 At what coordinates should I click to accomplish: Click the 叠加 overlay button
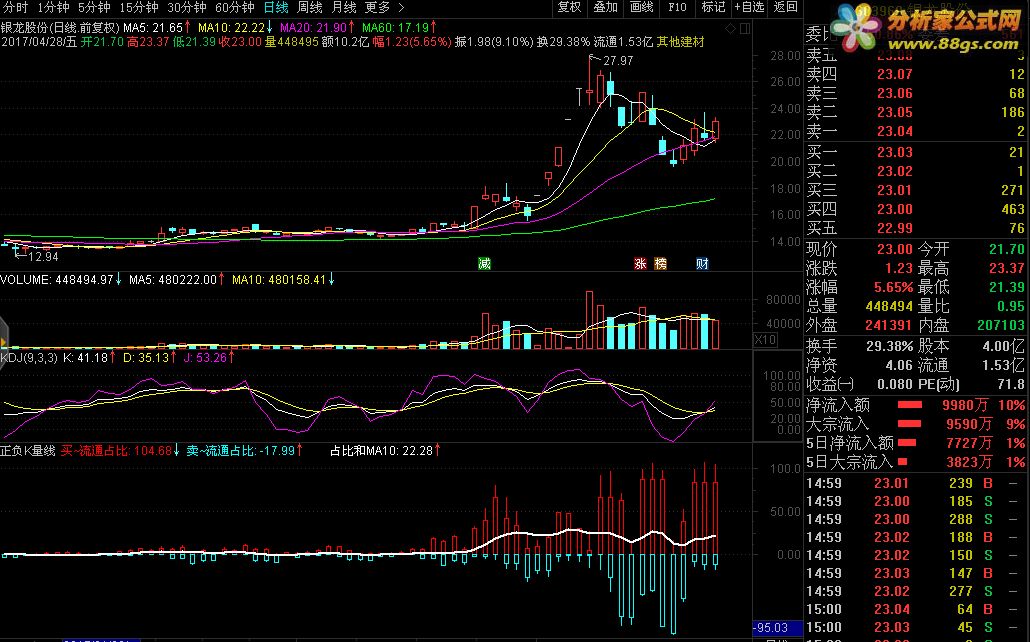(605, 7)
